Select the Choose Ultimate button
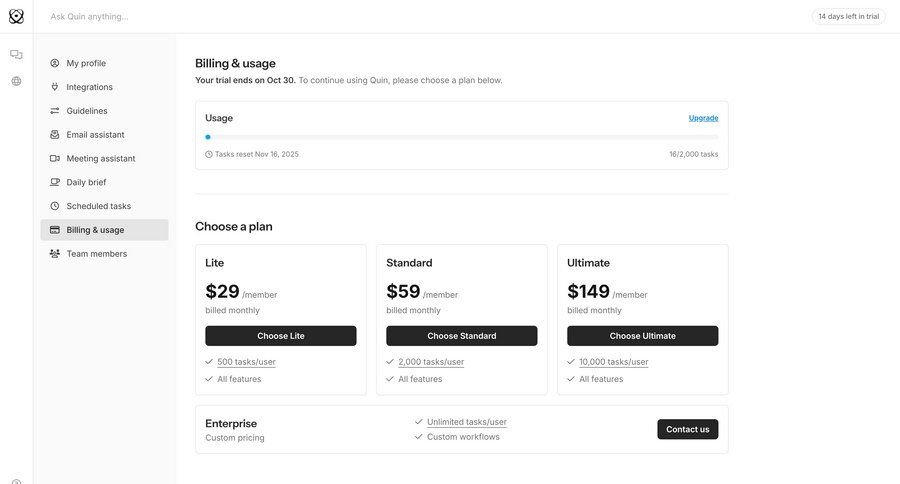Screen dimensions: 900x484 coord(642,336)
